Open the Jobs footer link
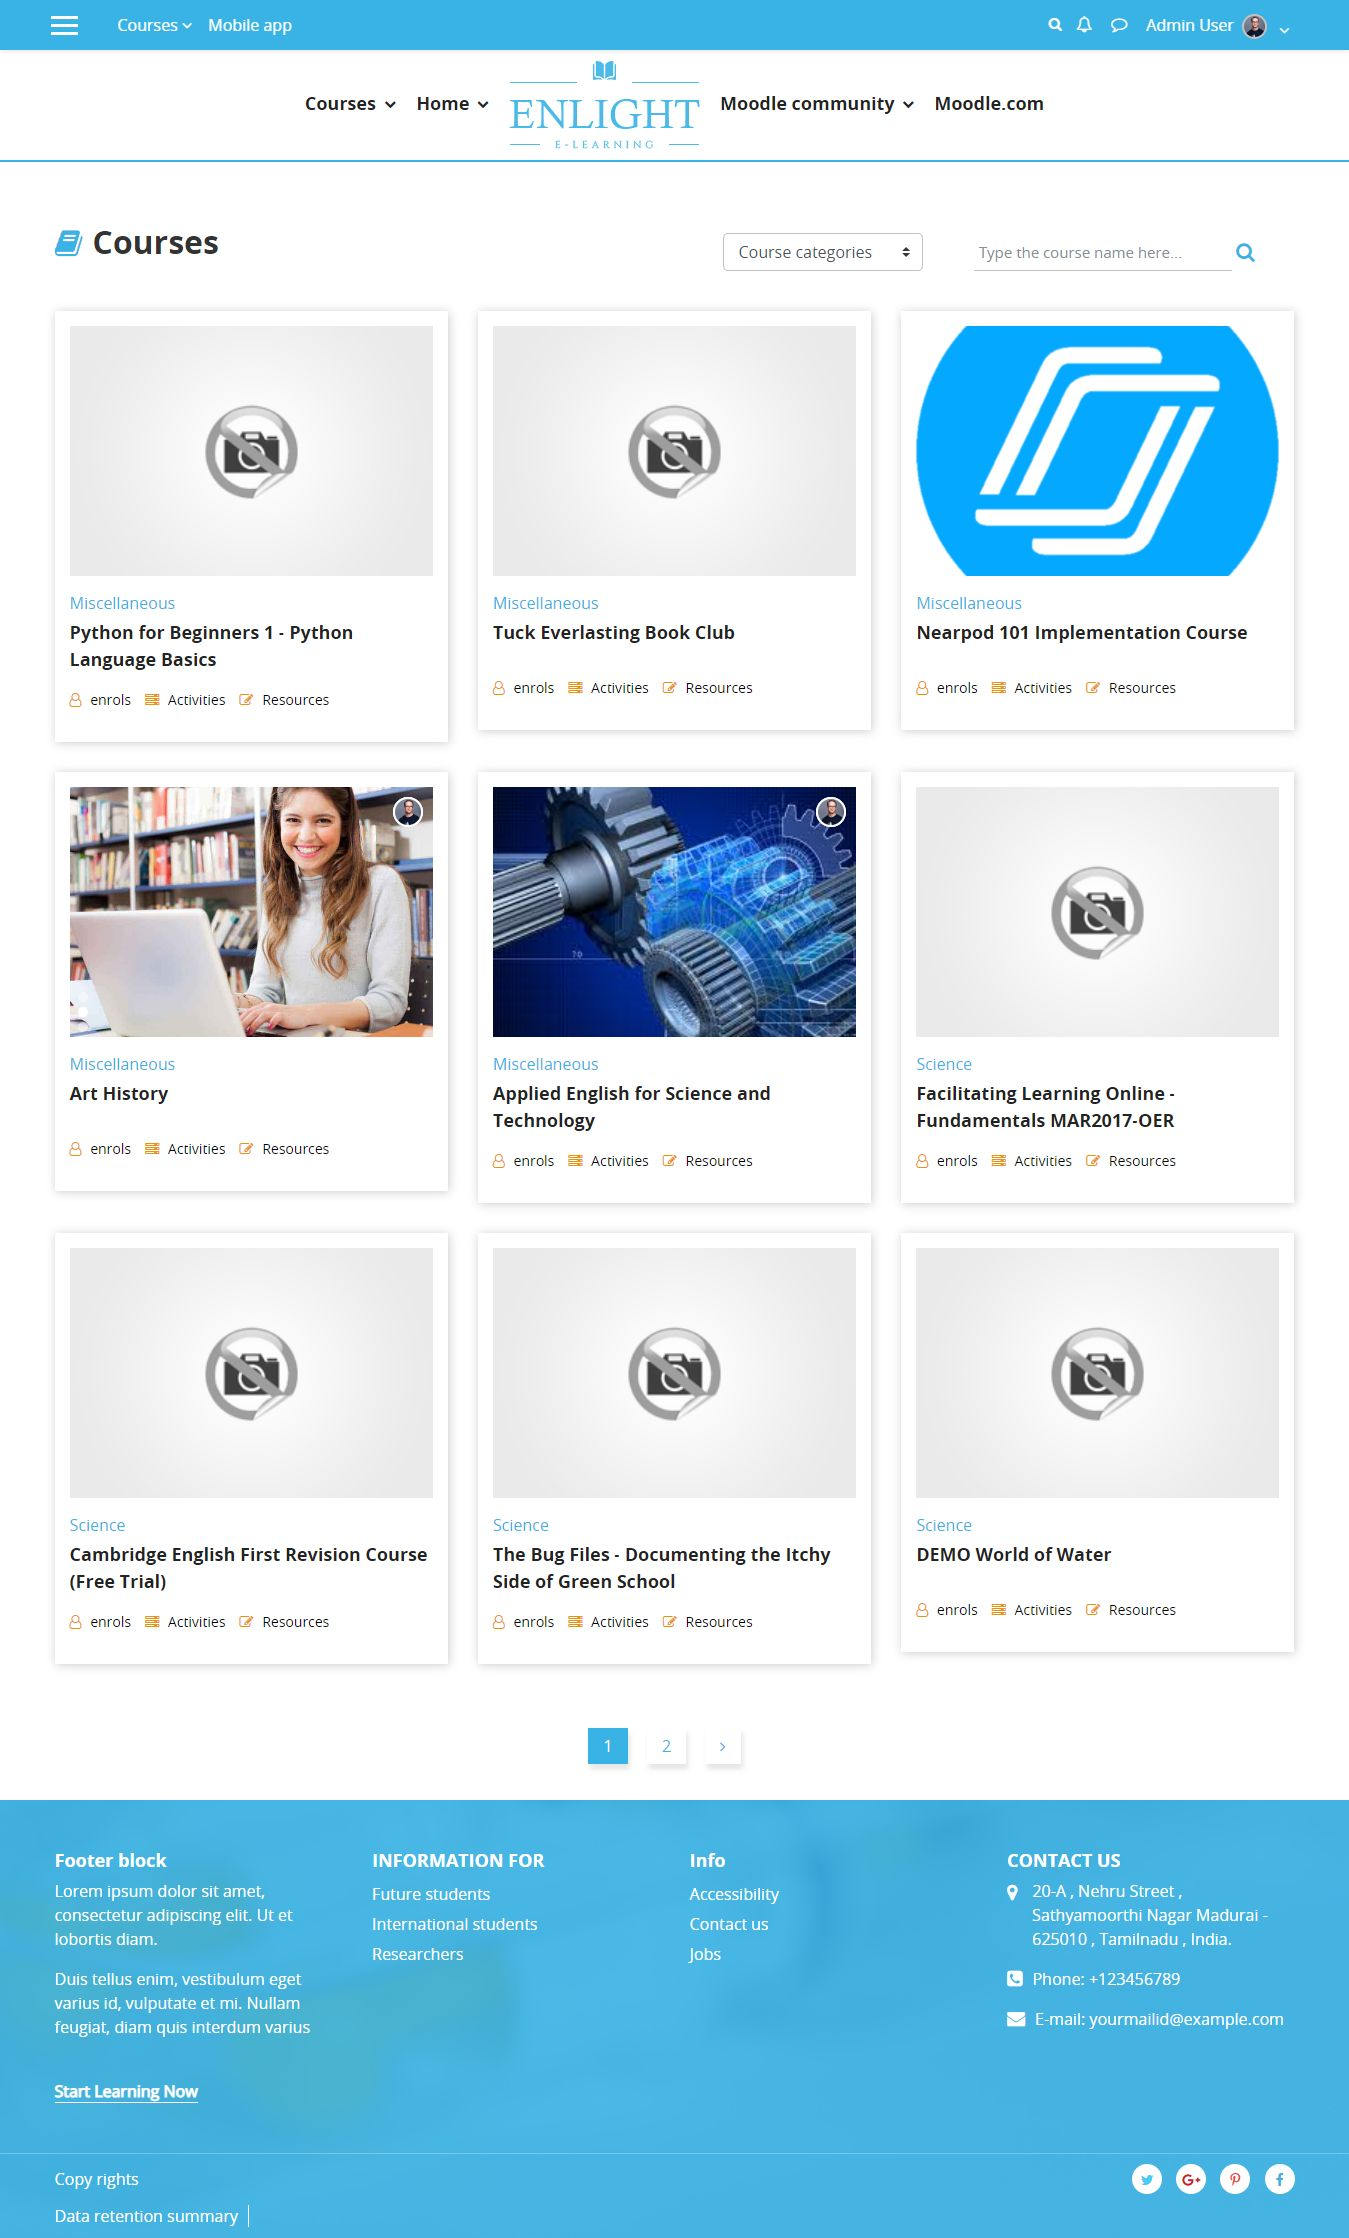Screen dimensions: 1349x2238 point(705,1954)
